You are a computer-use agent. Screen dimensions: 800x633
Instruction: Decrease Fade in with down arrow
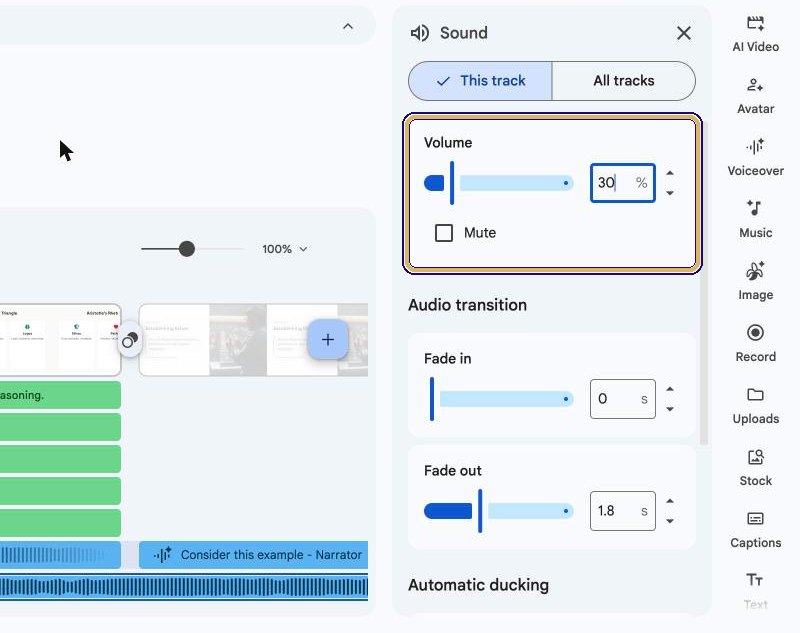point(670,409)
